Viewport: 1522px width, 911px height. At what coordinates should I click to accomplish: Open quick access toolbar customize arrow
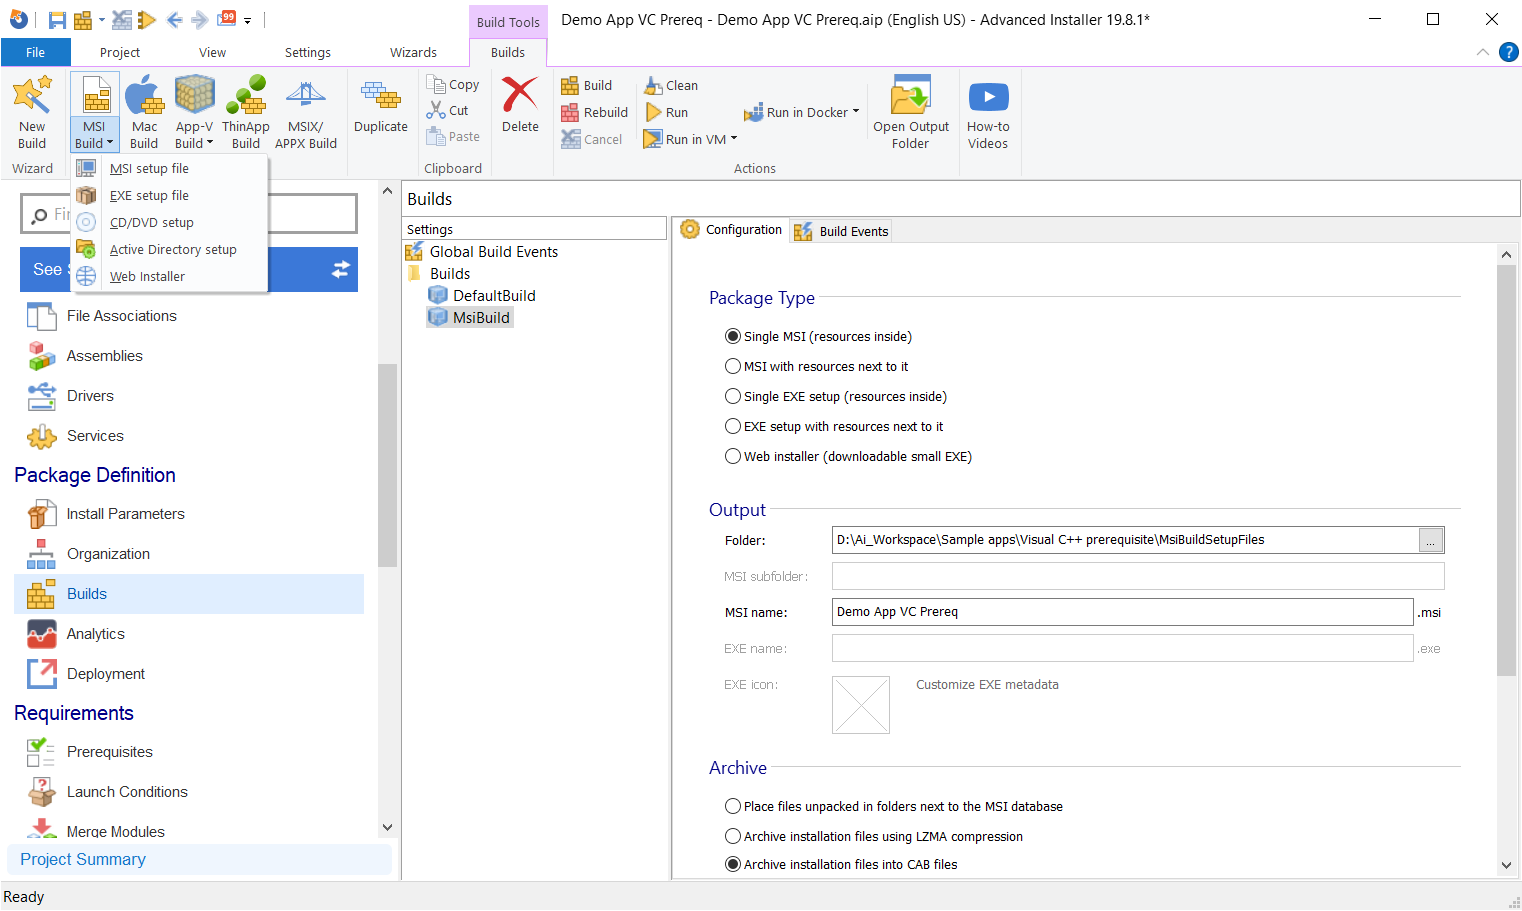pos(247,21)
